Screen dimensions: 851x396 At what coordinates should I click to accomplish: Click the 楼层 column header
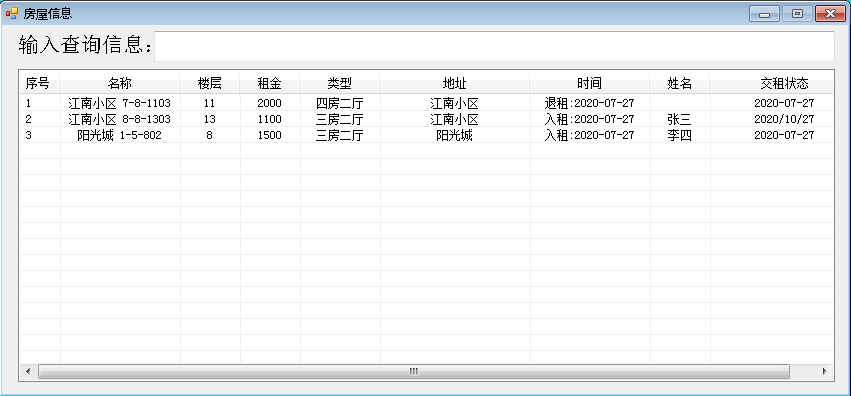click(x=209, y=83)
